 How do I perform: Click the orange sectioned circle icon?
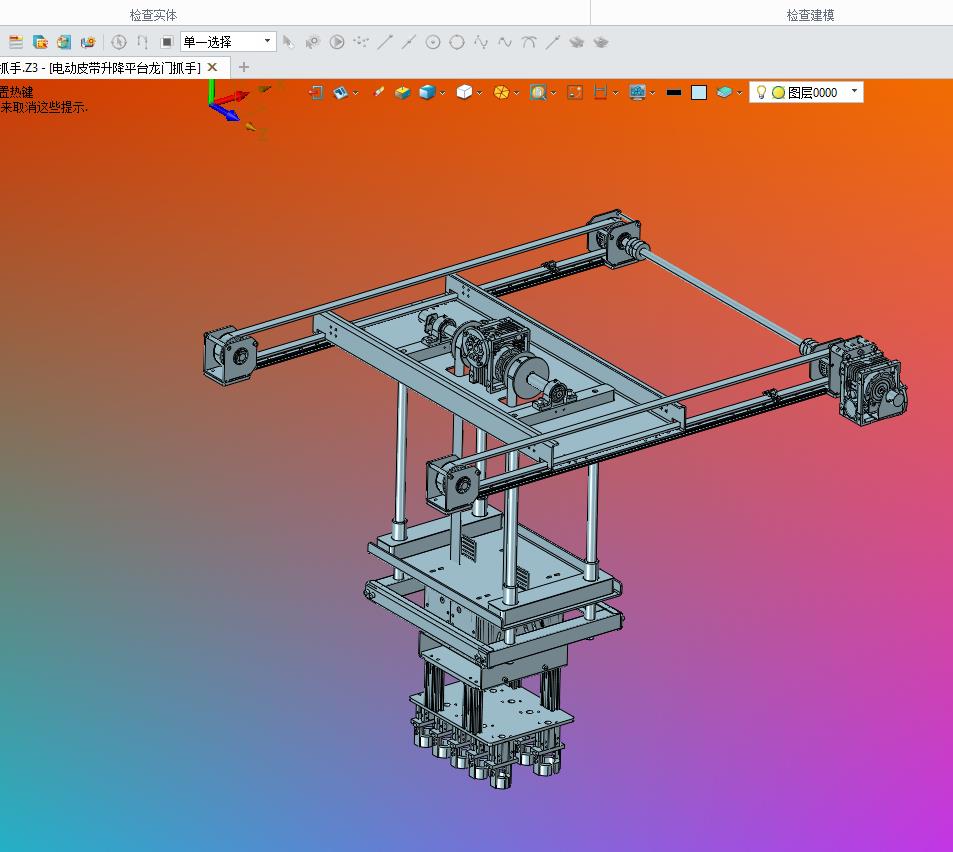(x=501, y=92)
